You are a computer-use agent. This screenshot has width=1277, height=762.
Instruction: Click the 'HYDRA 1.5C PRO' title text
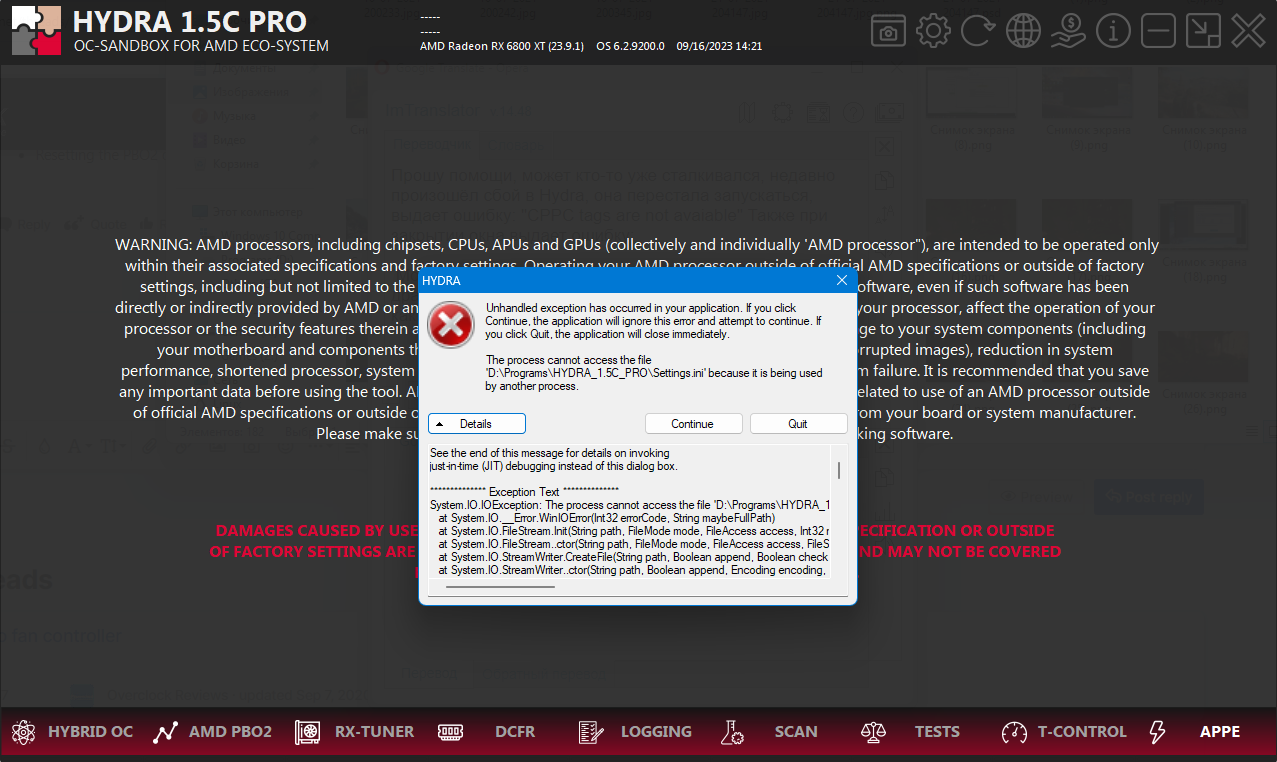coord(190,21)
